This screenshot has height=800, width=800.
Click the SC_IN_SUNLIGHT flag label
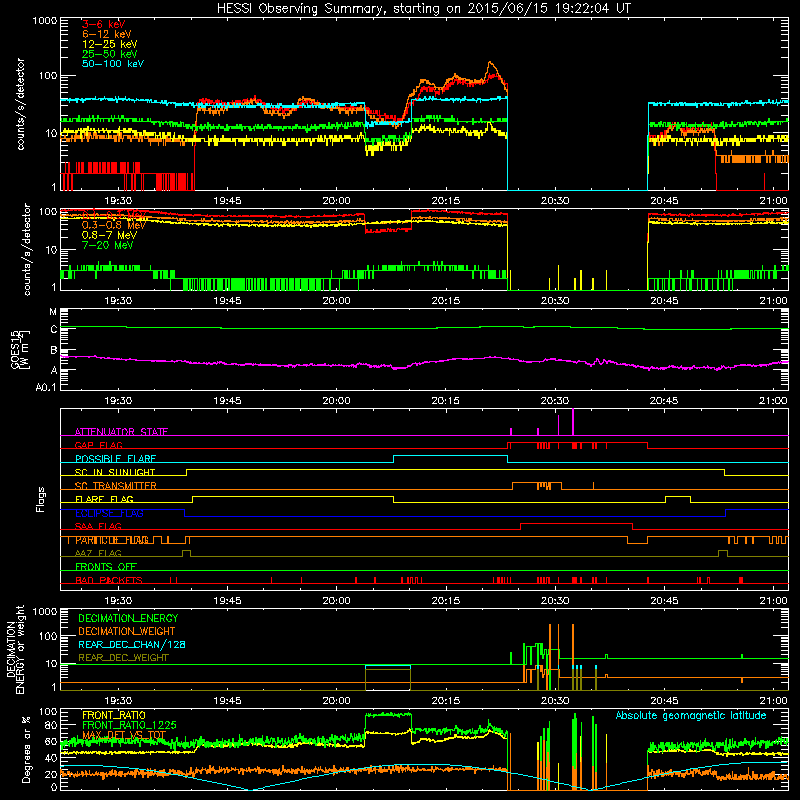tap(115, 472)
